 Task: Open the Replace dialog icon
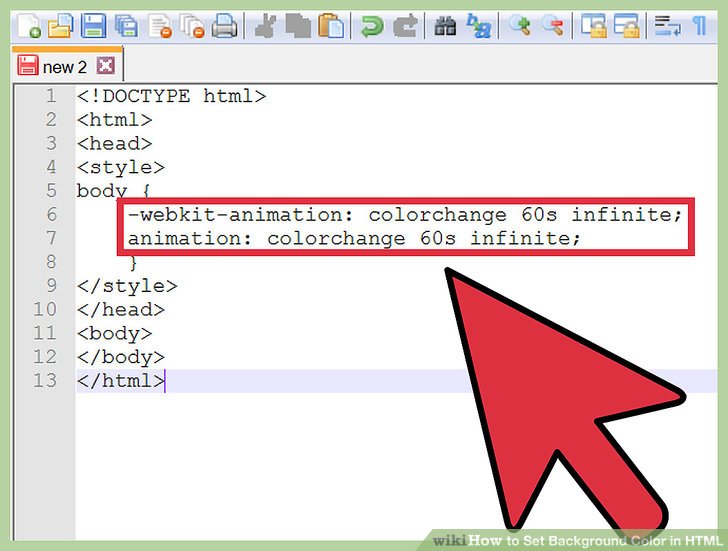pyautogui.click(x=478, y=26)
